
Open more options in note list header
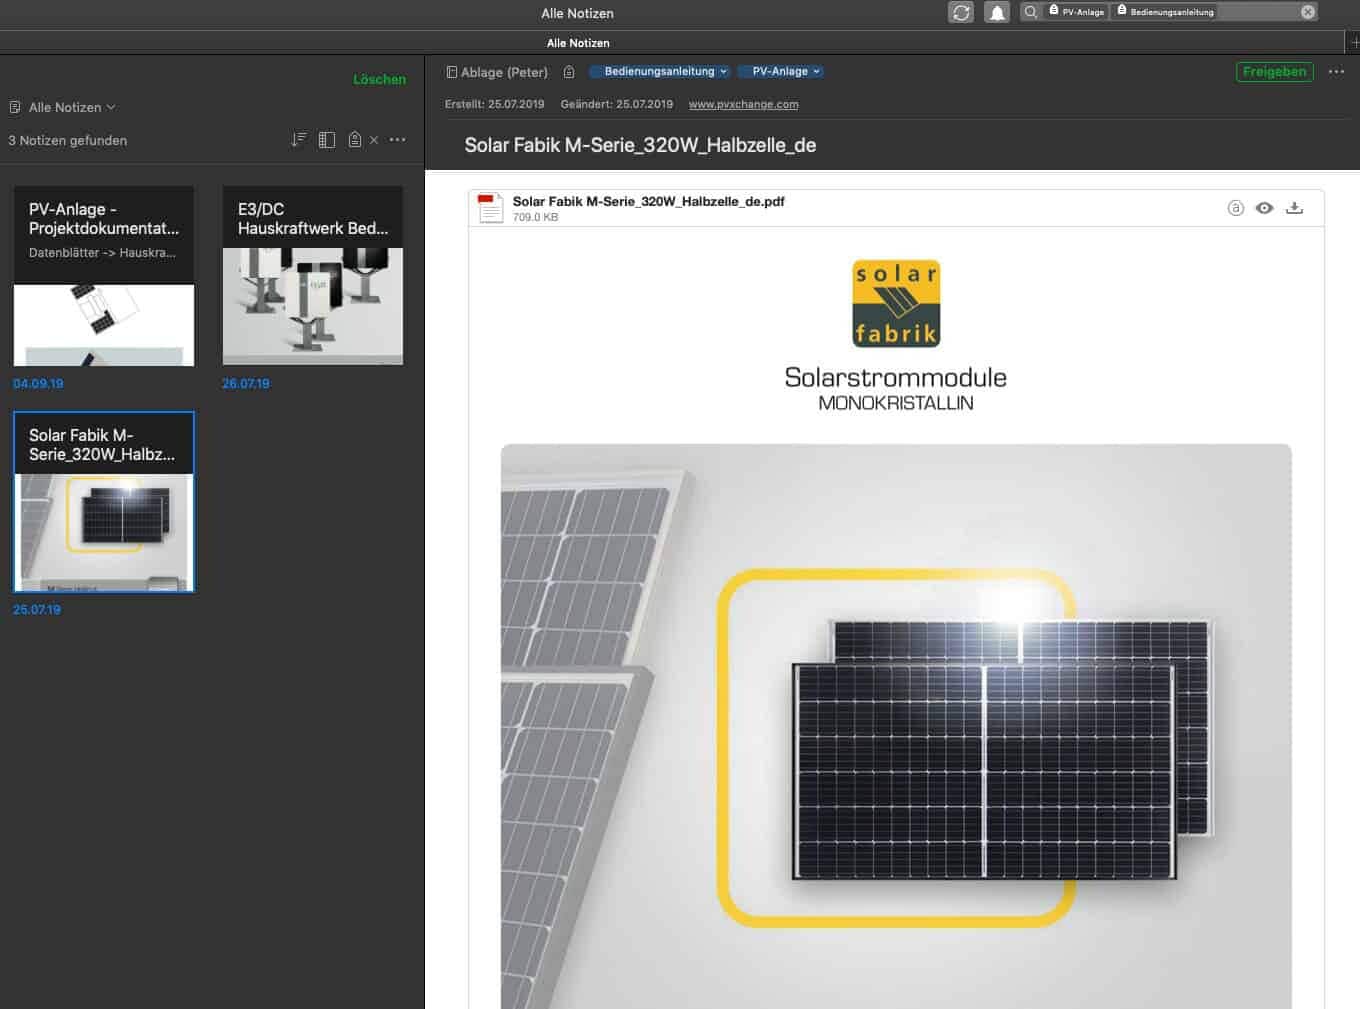[397, 140]
